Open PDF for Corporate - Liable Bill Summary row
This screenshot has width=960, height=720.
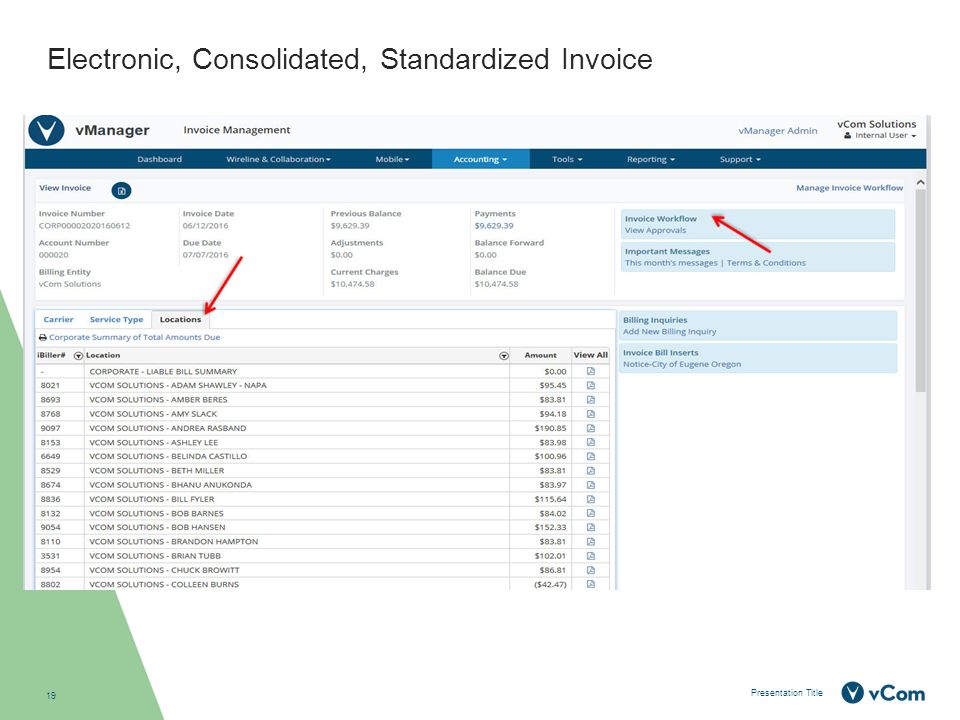click(591, 371)
